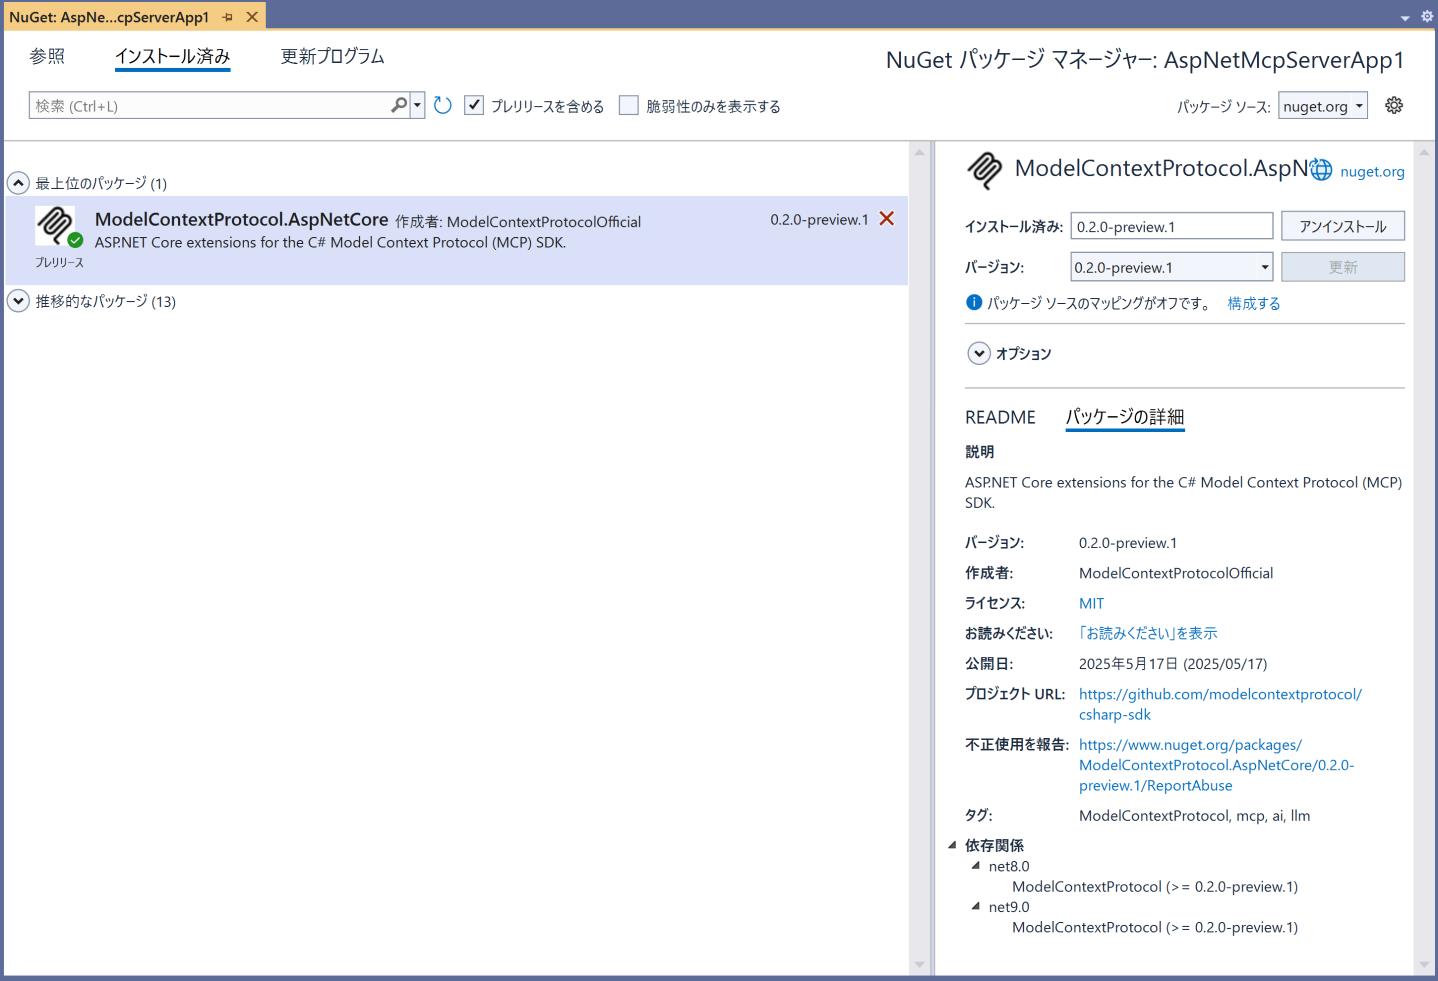Expand 推移的なパッケージ (13) group
Image resolution: width=1438 pixels, height=981 pixels.
(x=18, y=301)
